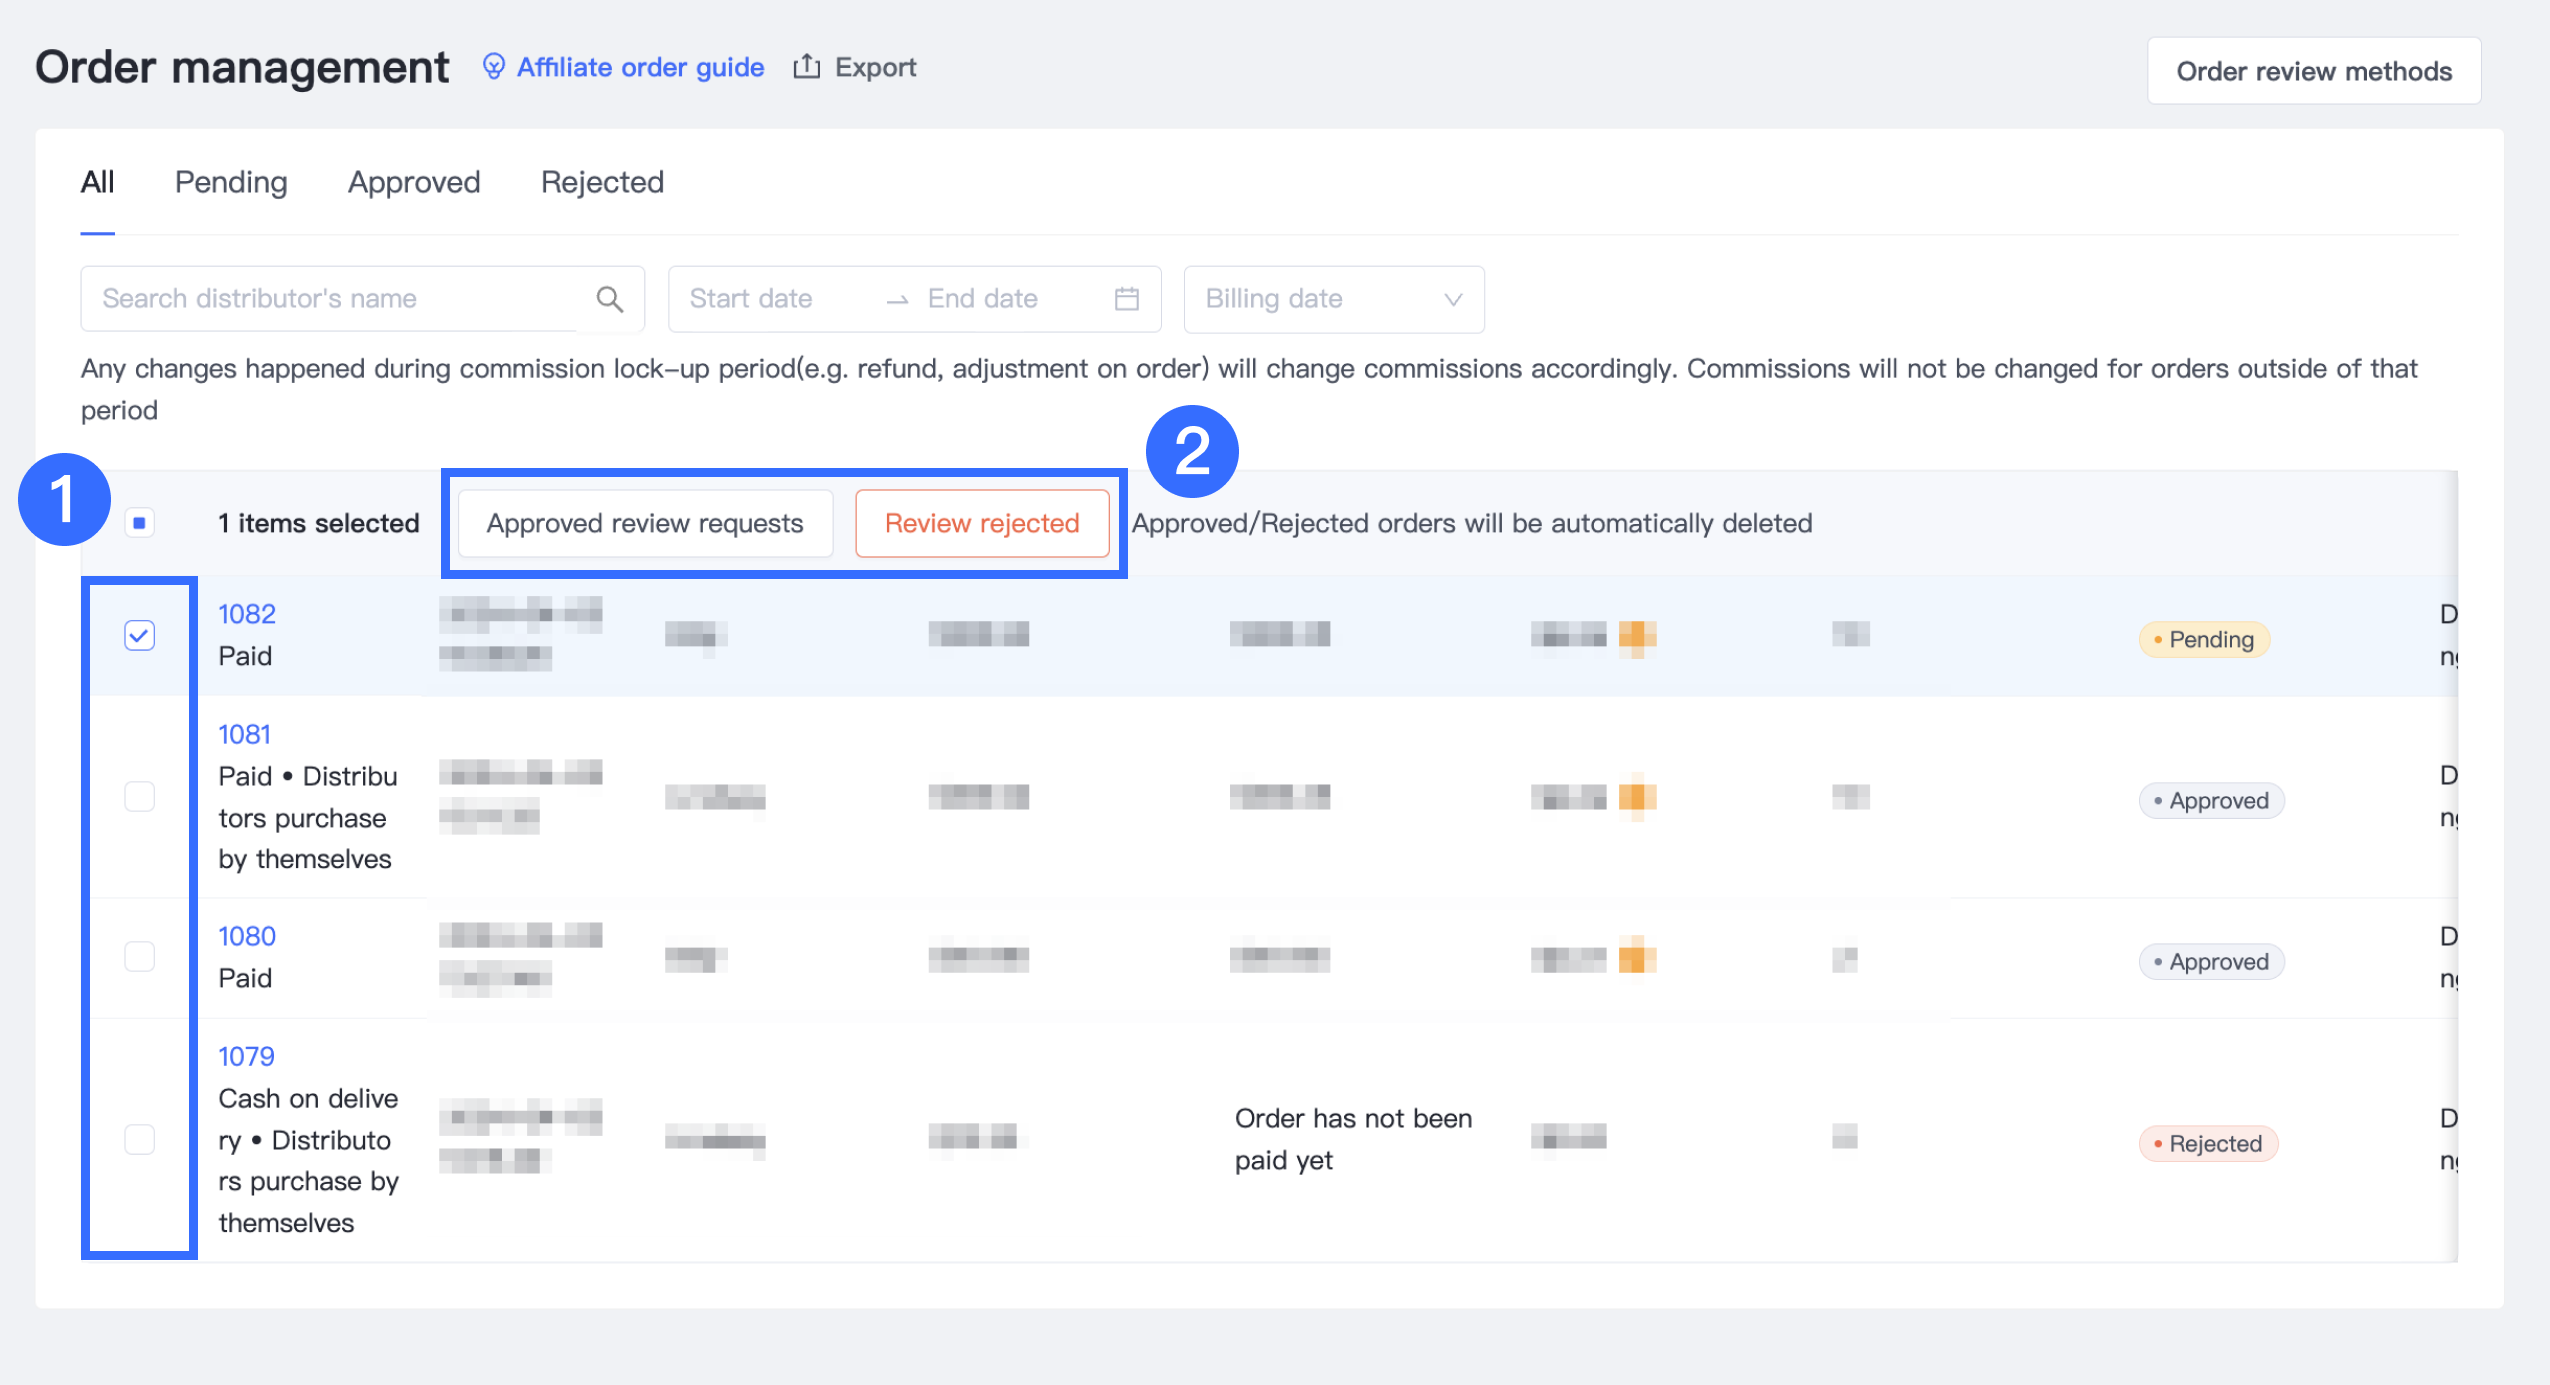Click the lightbulb guide icon
Viewport: 2550px width, 1385px height.
tap(494, 67)
